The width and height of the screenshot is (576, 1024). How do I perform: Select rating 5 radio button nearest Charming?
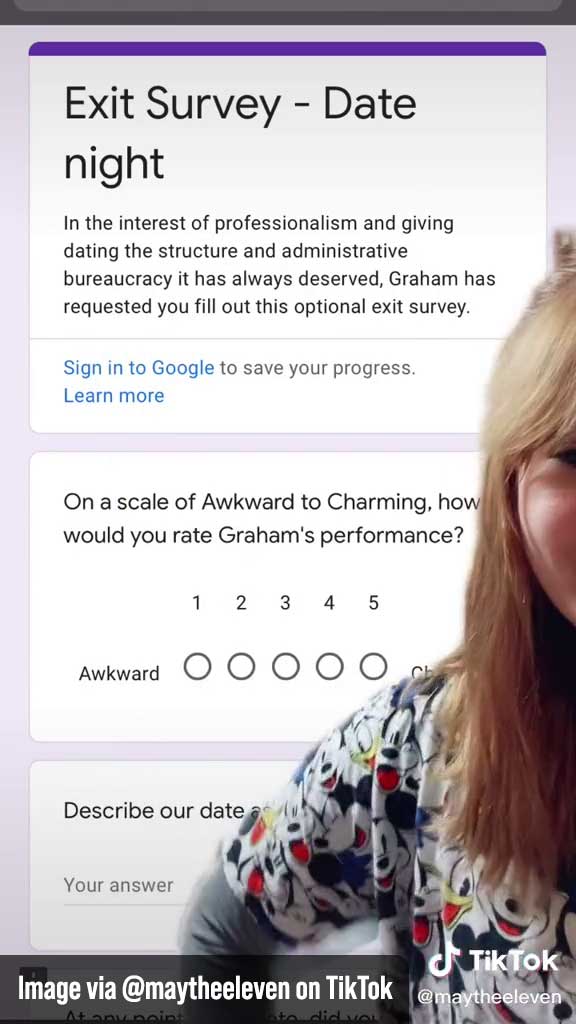coord(374,667)
